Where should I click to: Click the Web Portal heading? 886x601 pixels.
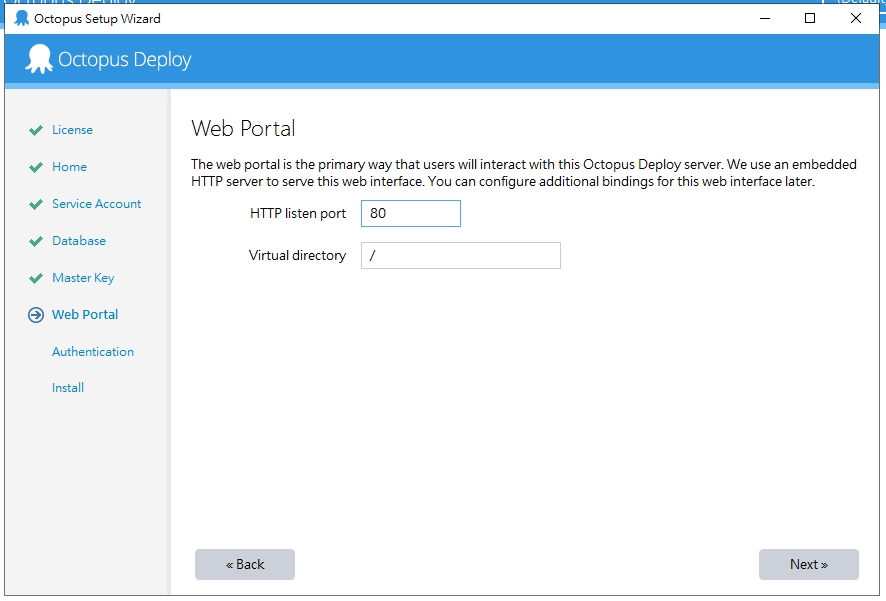coord(243,129)
